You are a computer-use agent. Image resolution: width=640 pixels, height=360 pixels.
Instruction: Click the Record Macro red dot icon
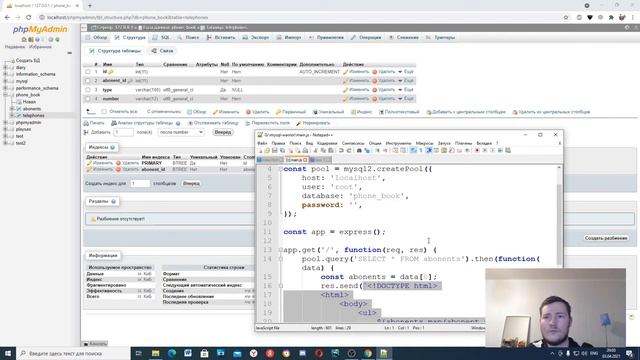[x=477, y=151]
